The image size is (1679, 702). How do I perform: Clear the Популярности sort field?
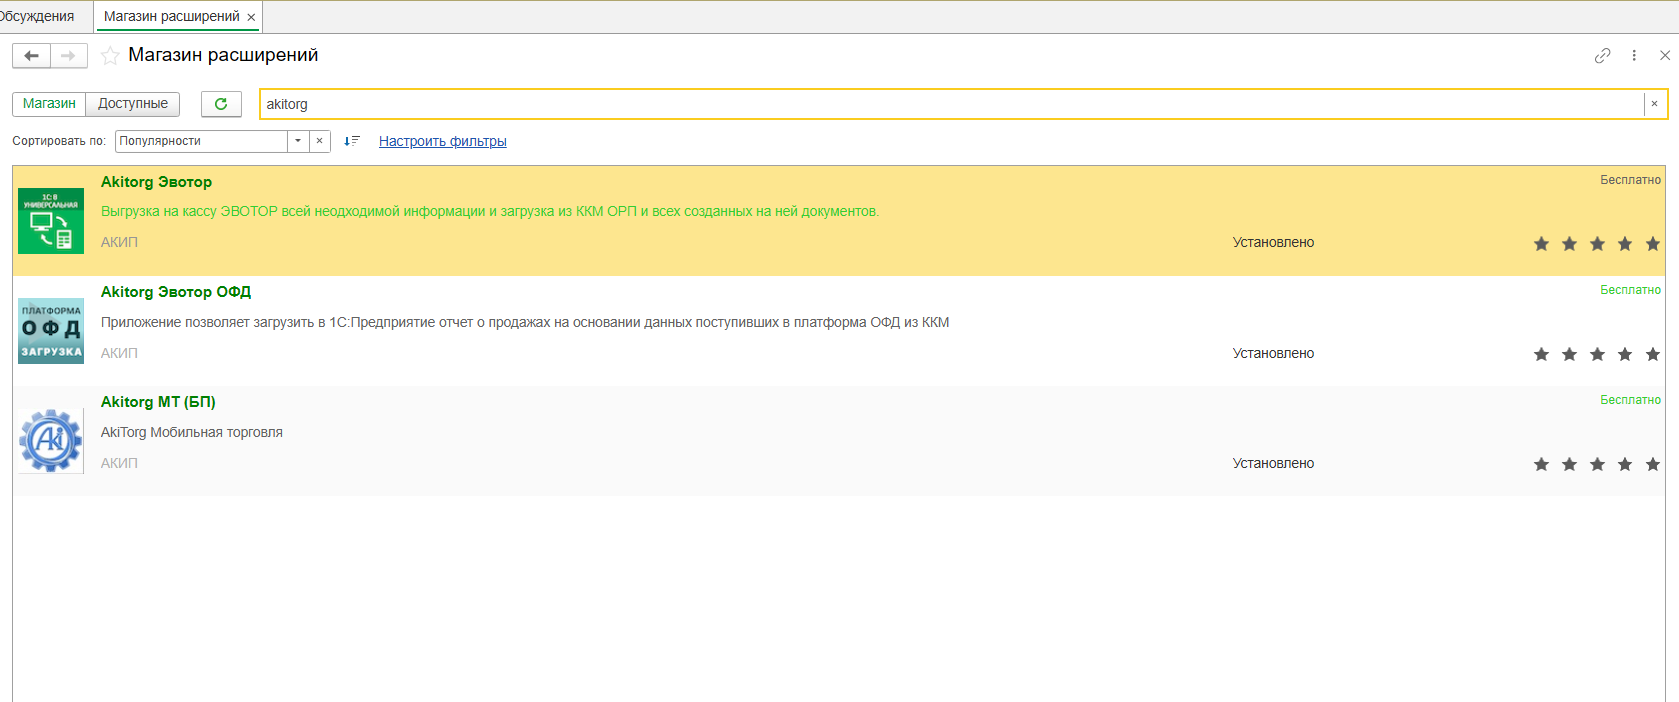coord(319,141)
